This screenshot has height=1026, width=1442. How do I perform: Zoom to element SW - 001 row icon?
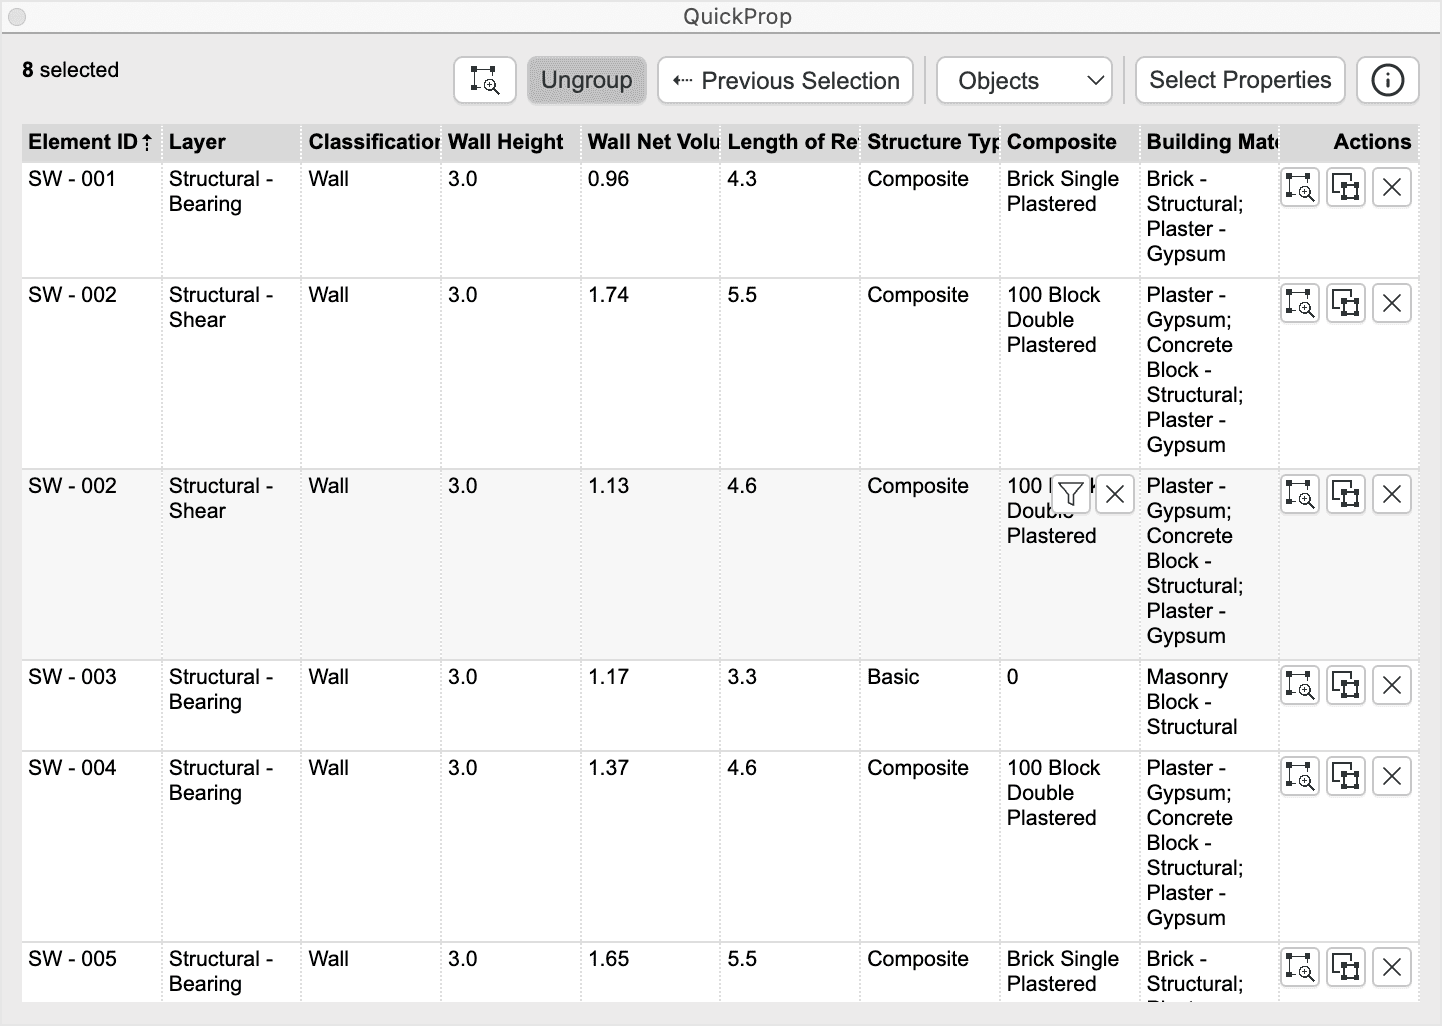(1299, 187)
